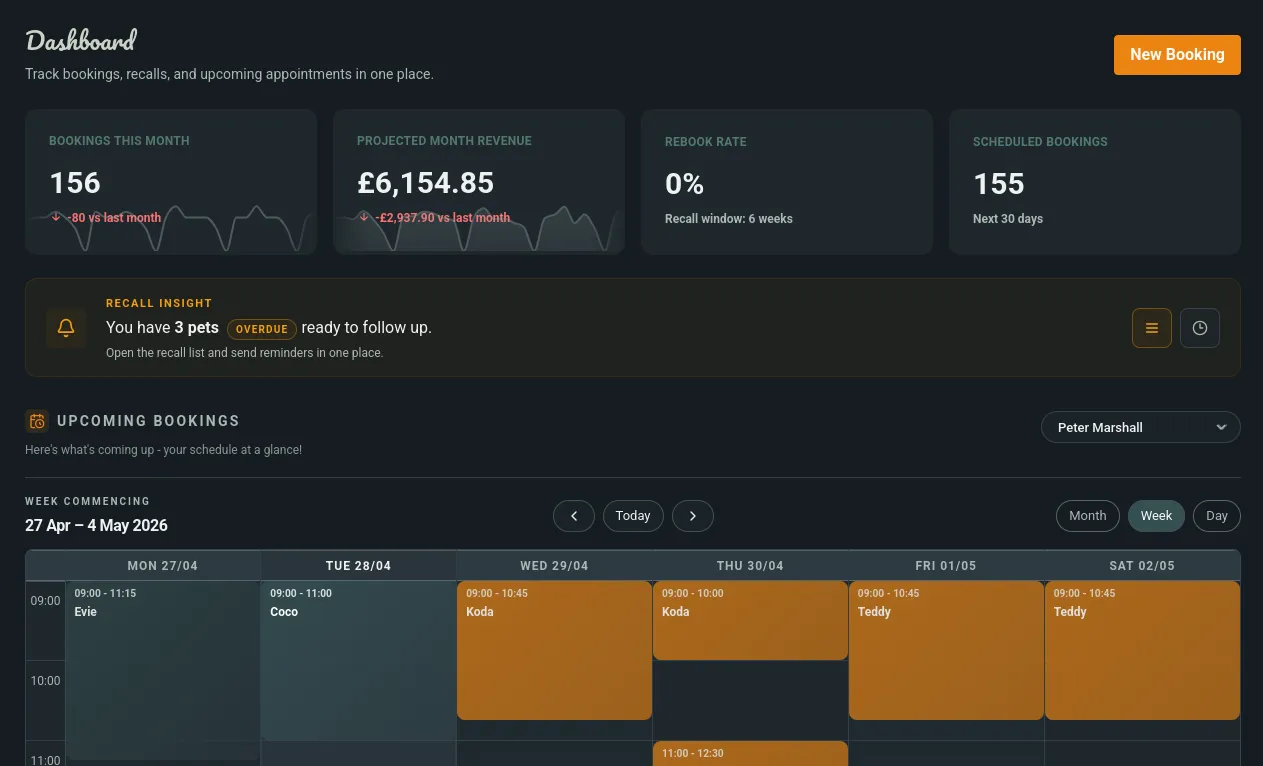Click the WED 29/04 column header
The image size is (1263, 766).
point(555,566)
